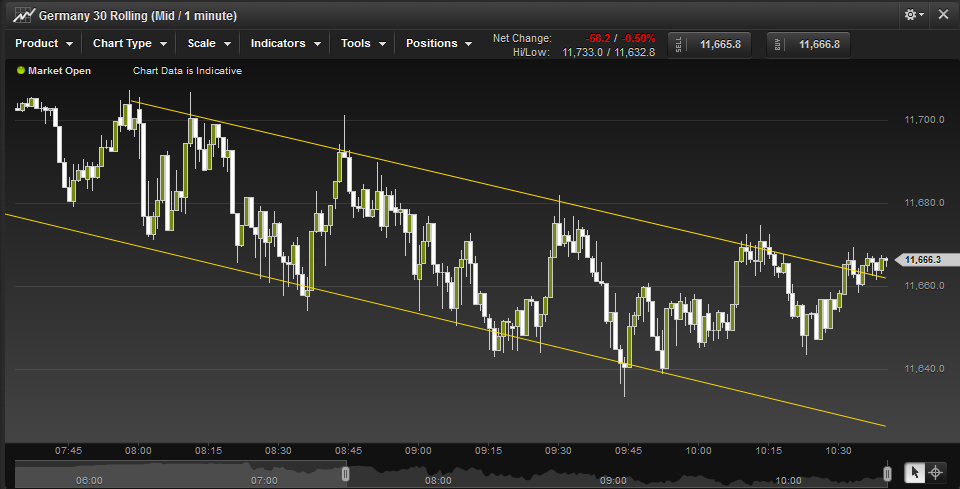Expand the Positions menu
This screenshot has width=960, height=489.
[x=439, y=44]
